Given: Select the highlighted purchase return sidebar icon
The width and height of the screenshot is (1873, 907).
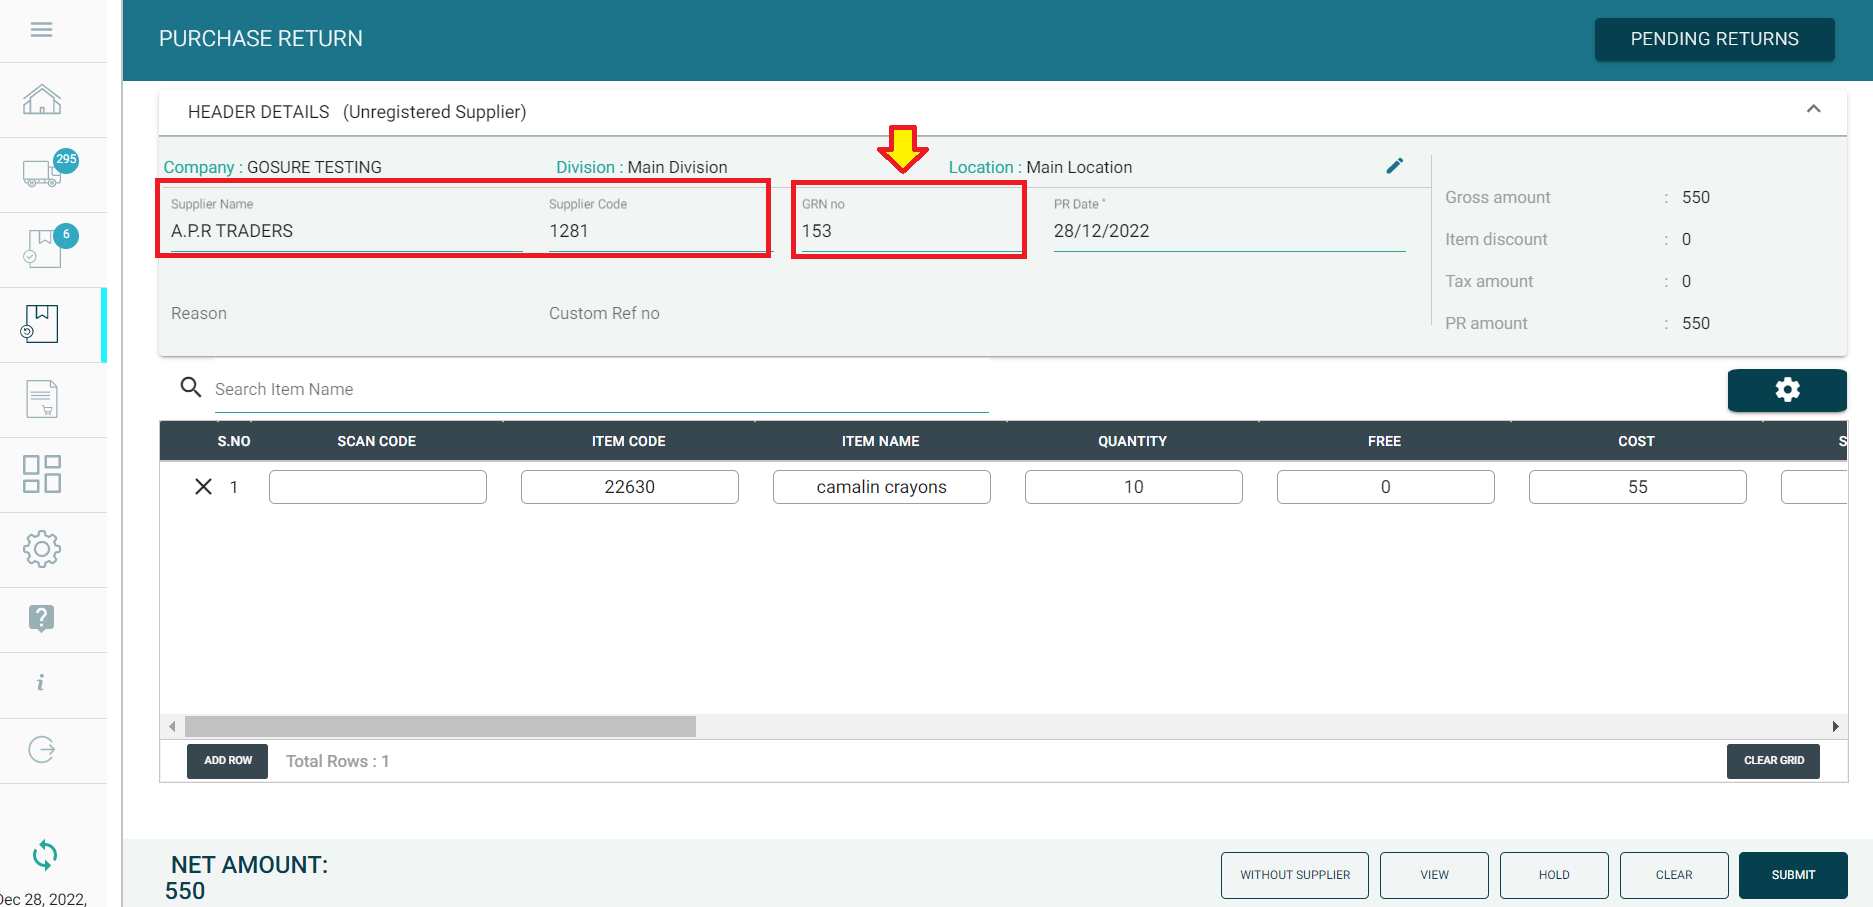Looking at the screenshot, I should coord(41,324).
